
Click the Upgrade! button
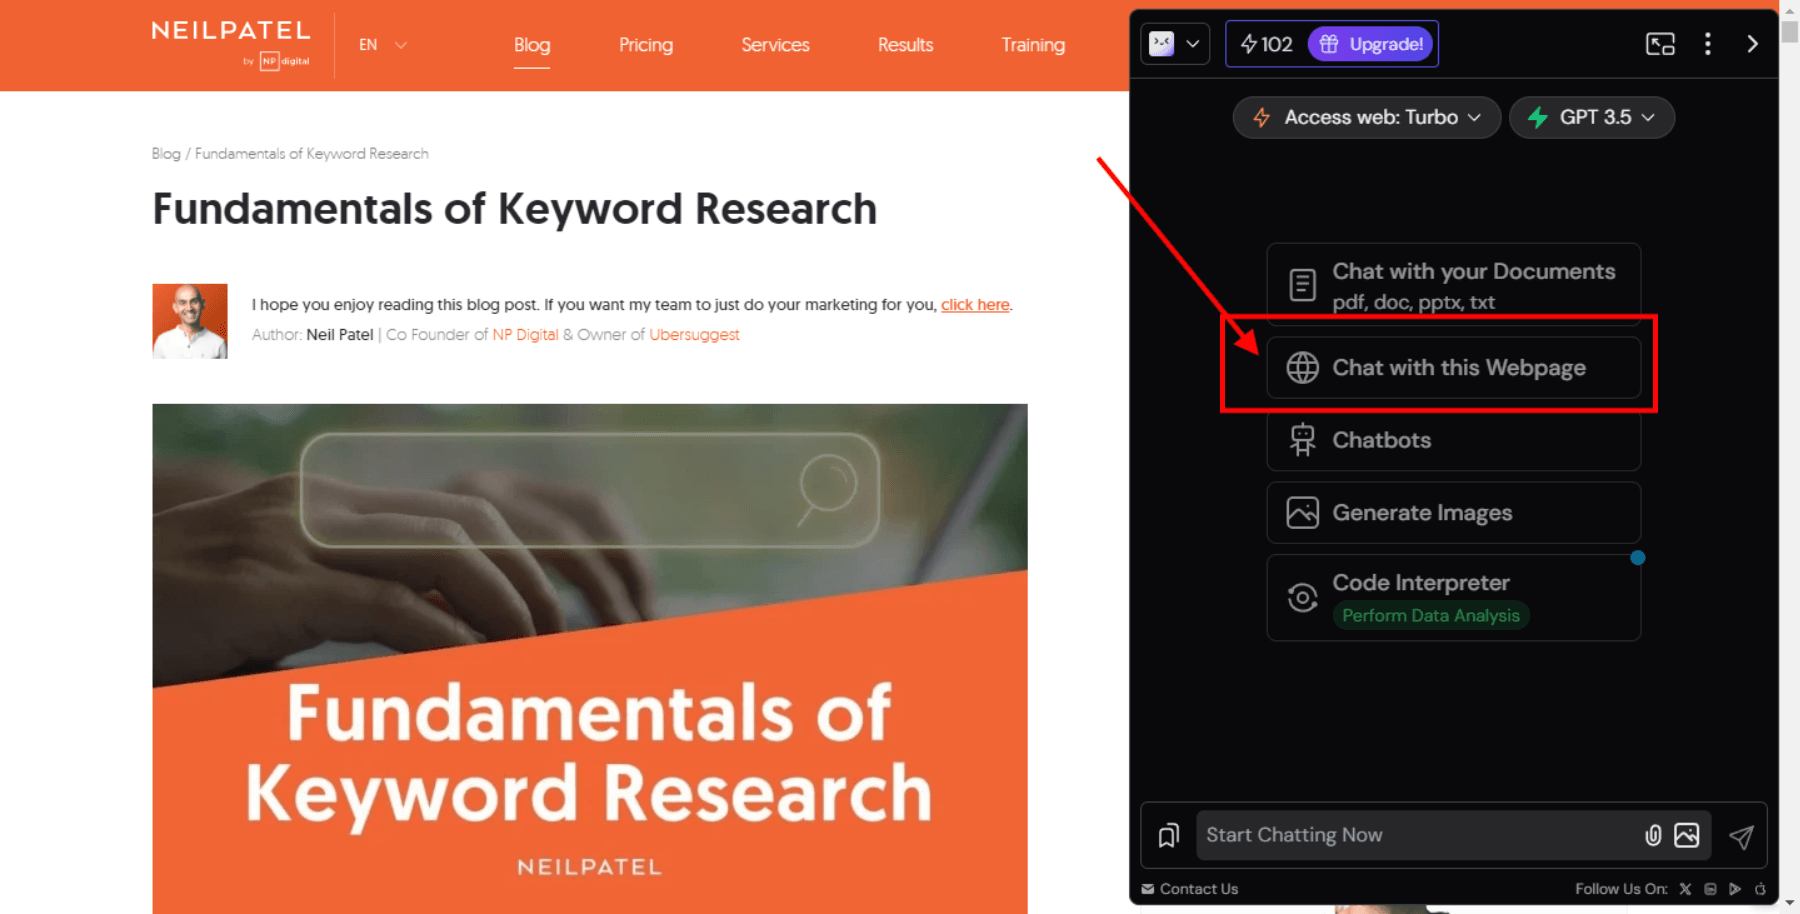1371,44
